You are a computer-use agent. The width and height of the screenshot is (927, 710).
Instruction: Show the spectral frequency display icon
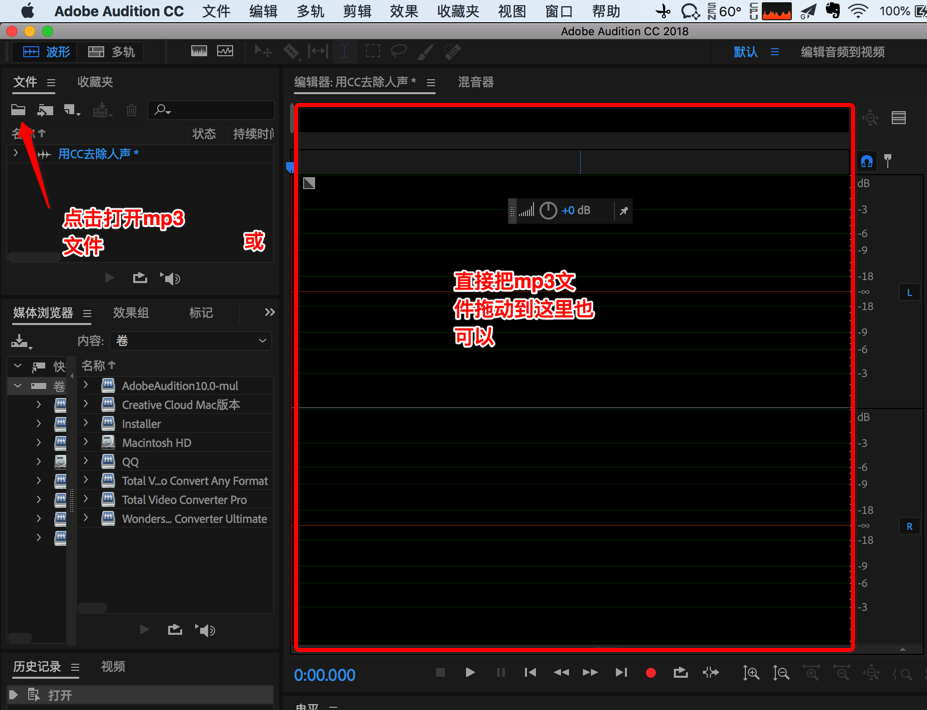tap(199, 51)
